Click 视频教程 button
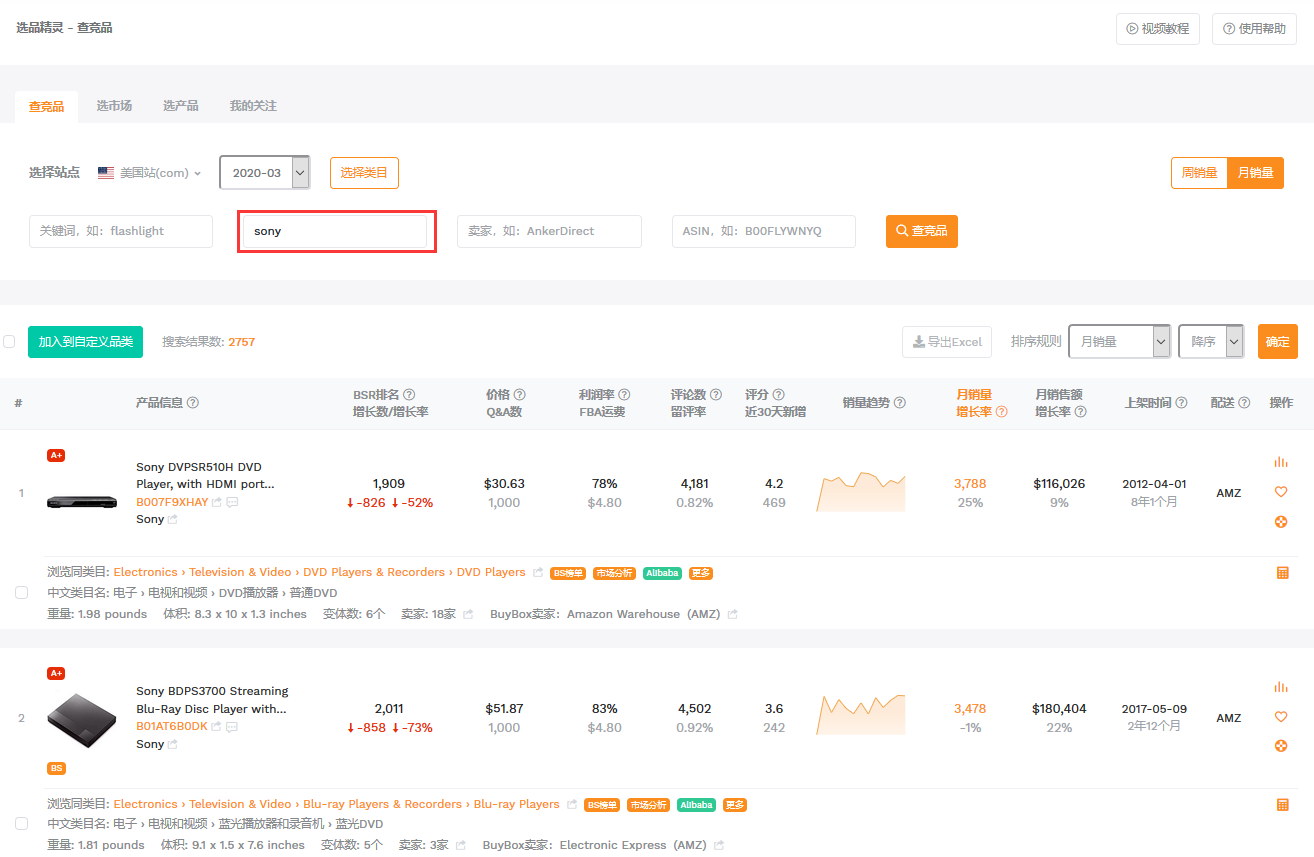This screenshot has height=857, width=1314. [x=1157, y=29]
